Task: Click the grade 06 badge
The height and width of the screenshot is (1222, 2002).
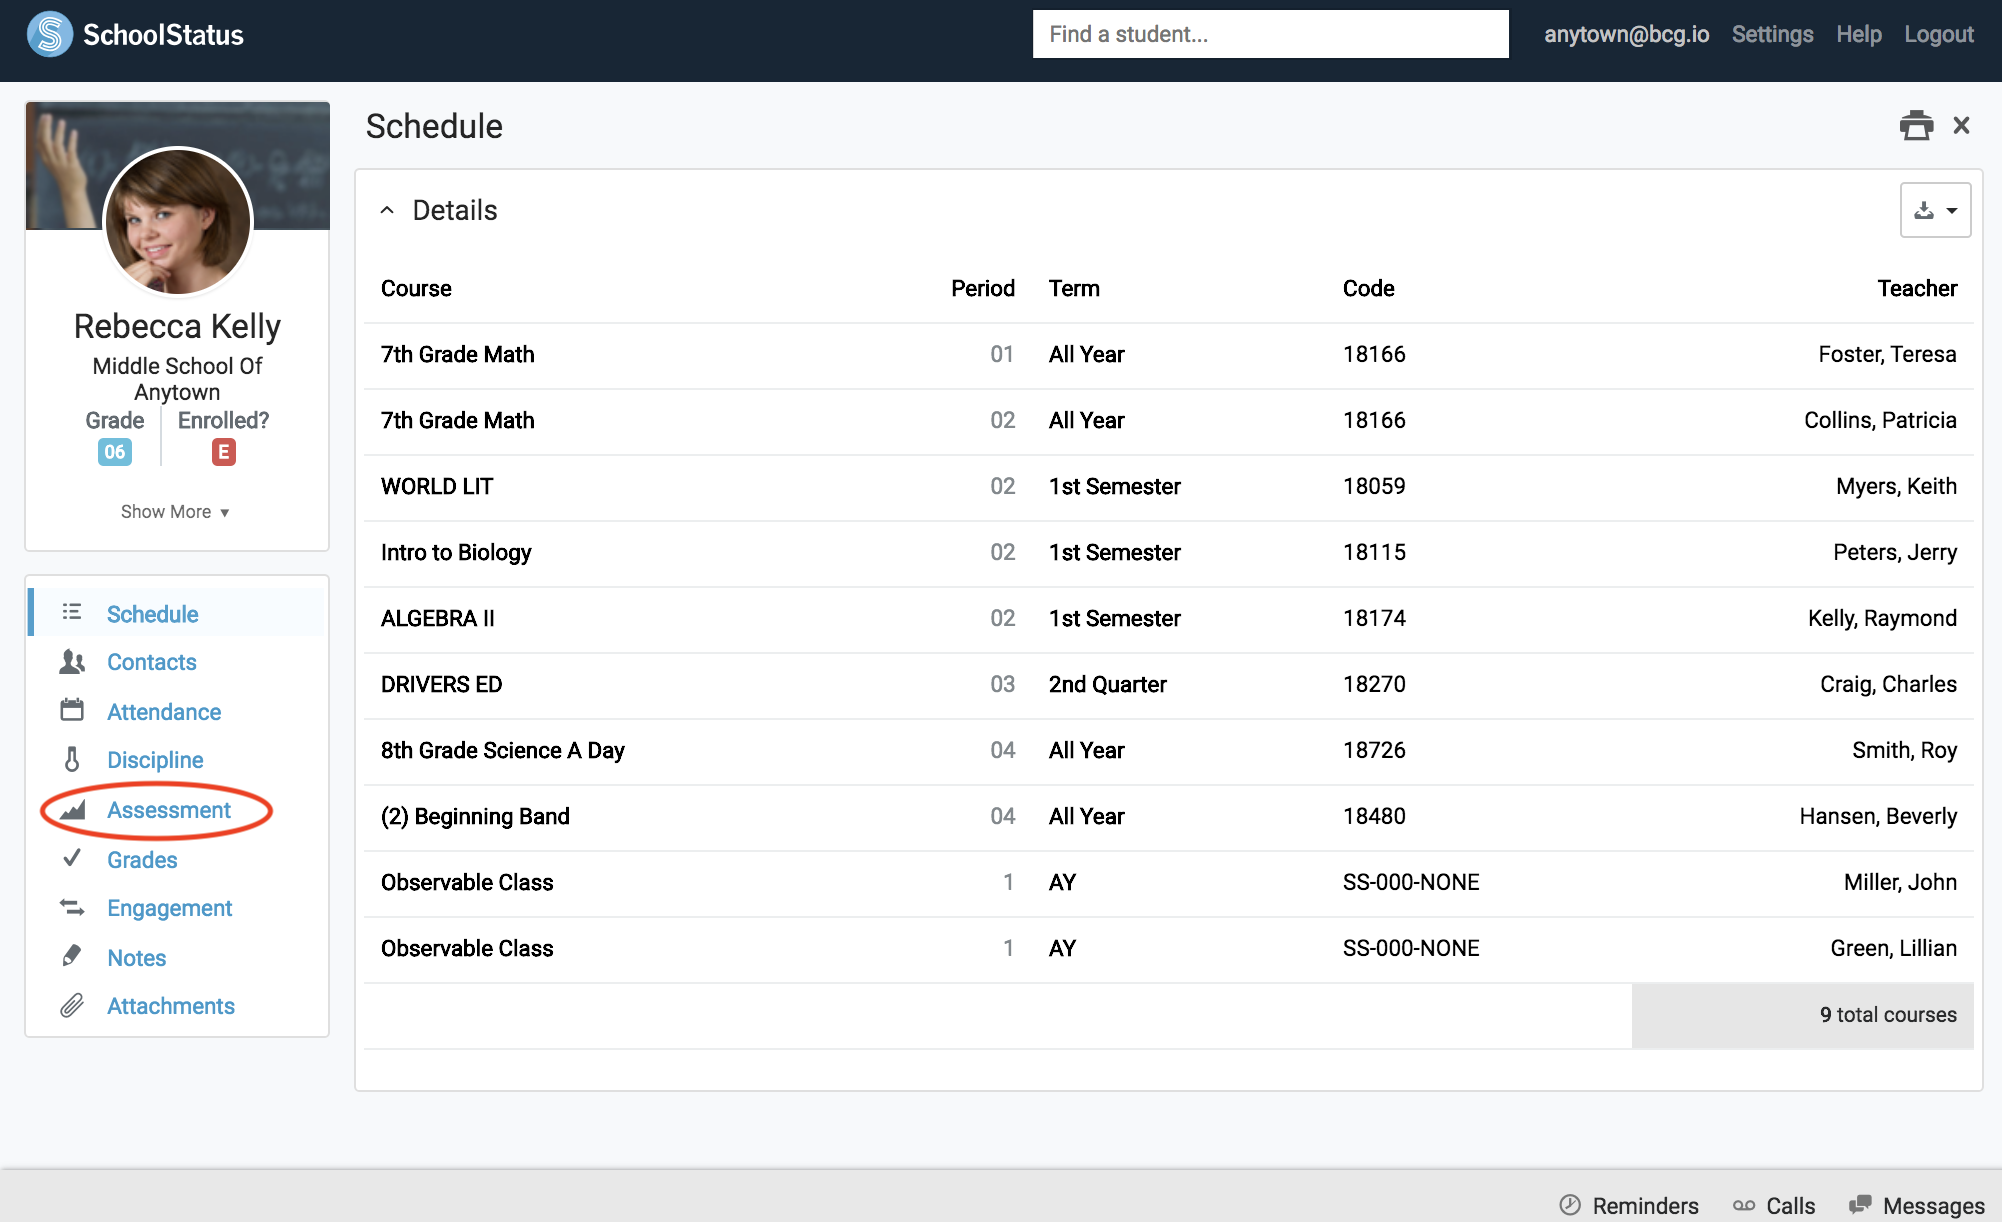Action: coord(114,452)
